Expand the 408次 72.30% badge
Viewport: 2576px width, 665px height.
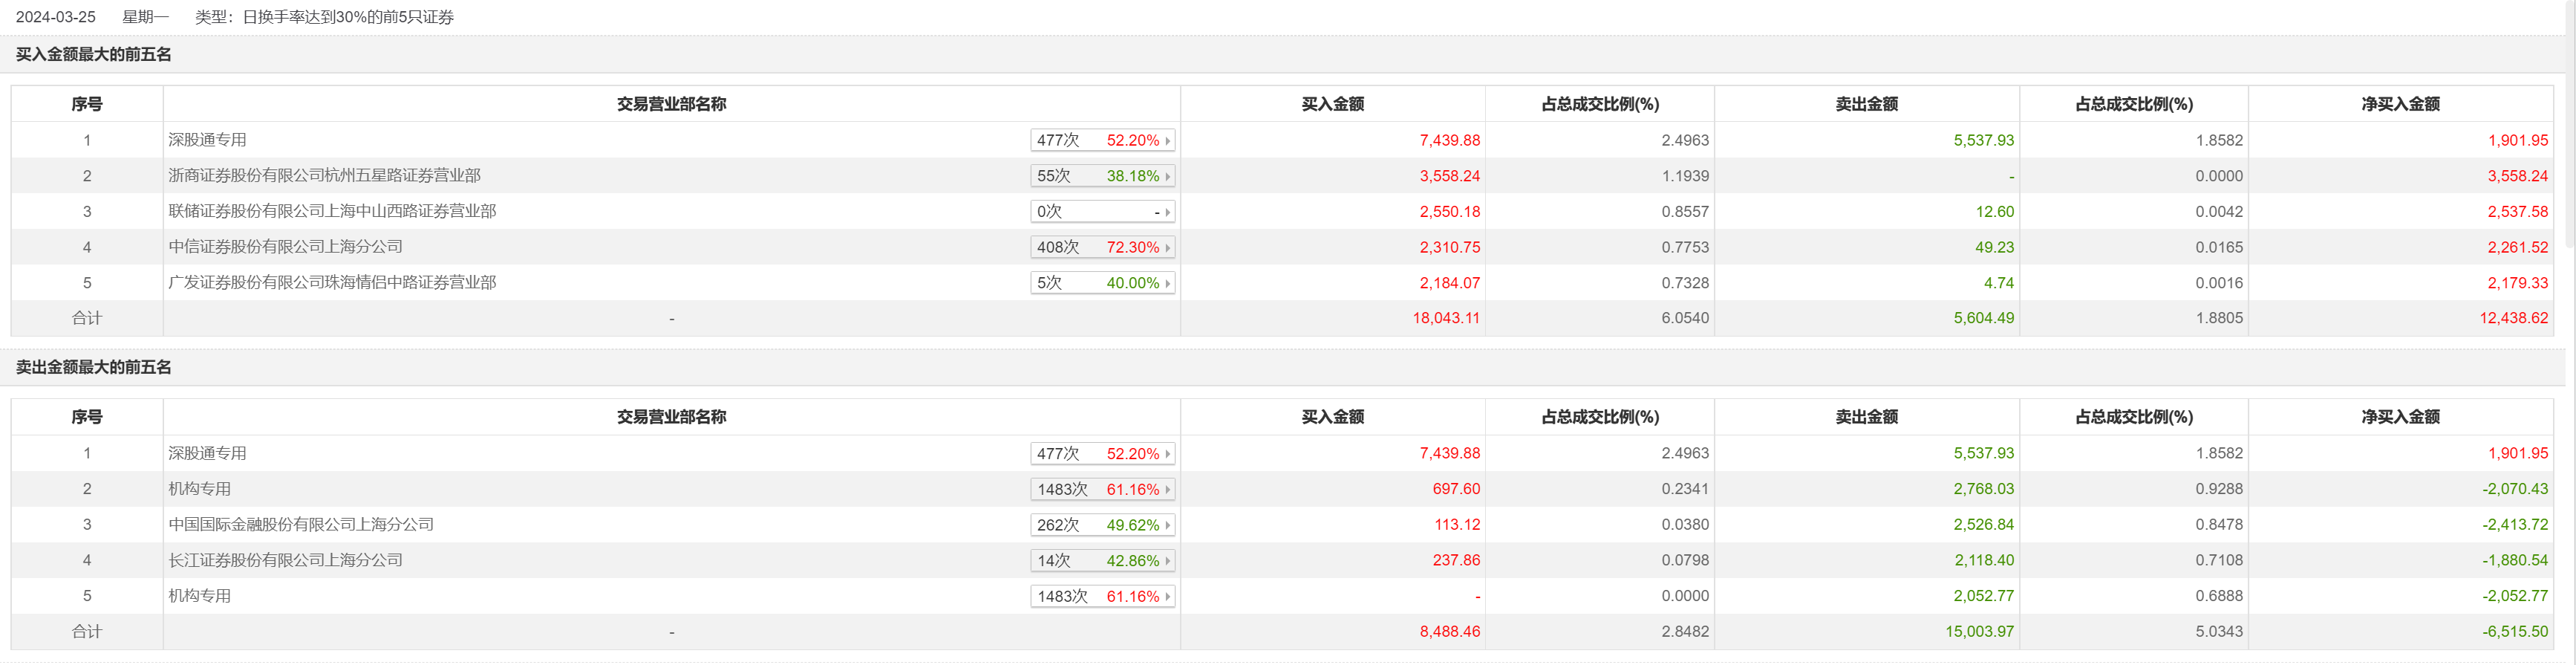[x=1166, y=248]
